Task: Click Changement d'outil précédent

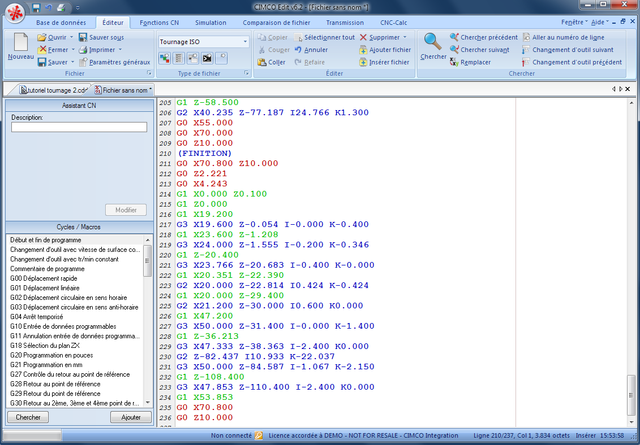Action: click(x=572, y=62)
